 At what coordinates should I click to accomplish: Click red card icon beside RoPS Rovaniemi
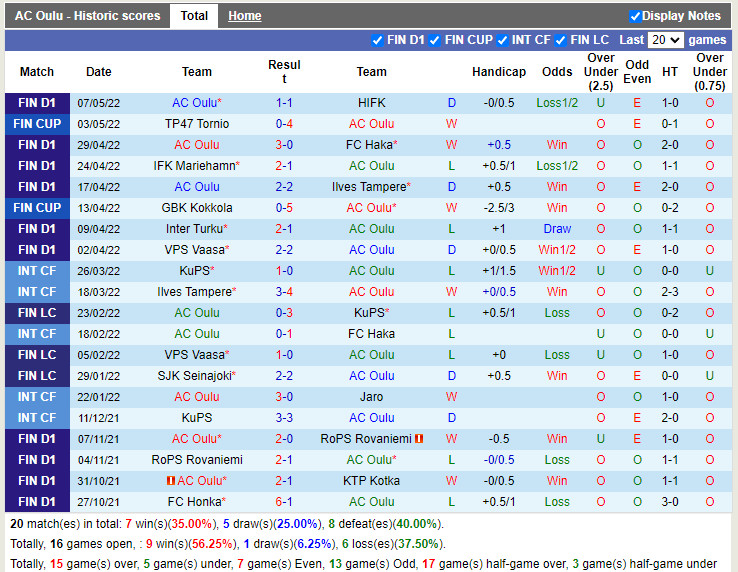[419, 439]
